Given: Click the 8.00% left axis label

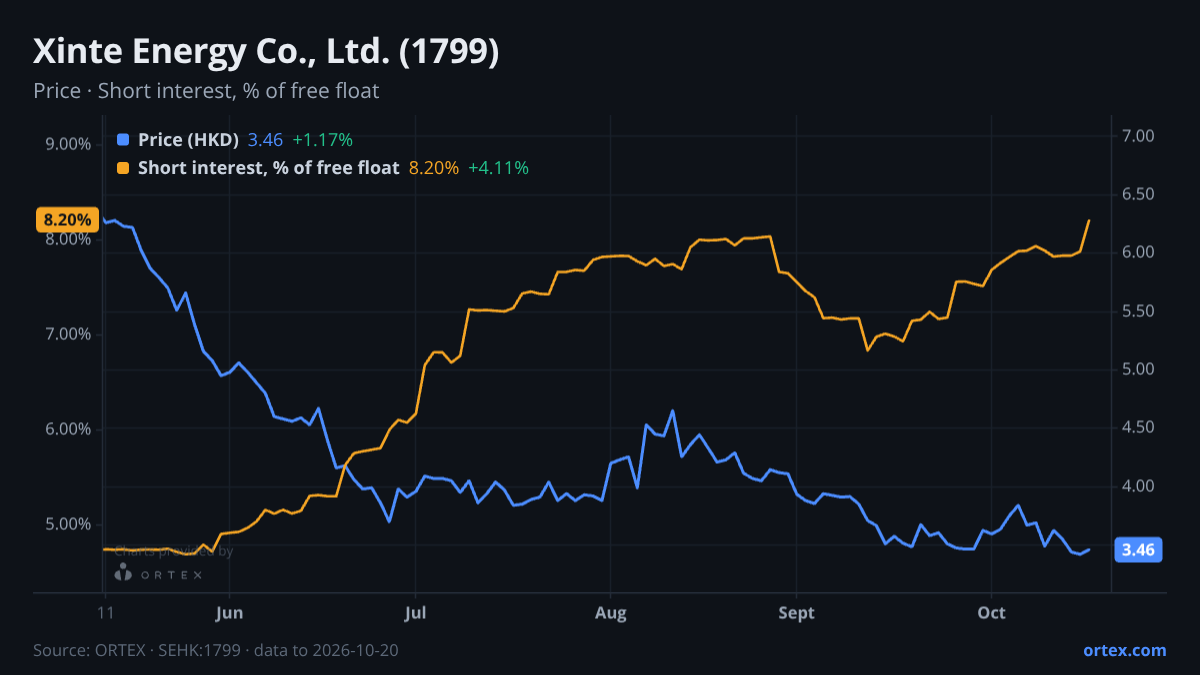Looking at the screenshot, I should (68, 239).
